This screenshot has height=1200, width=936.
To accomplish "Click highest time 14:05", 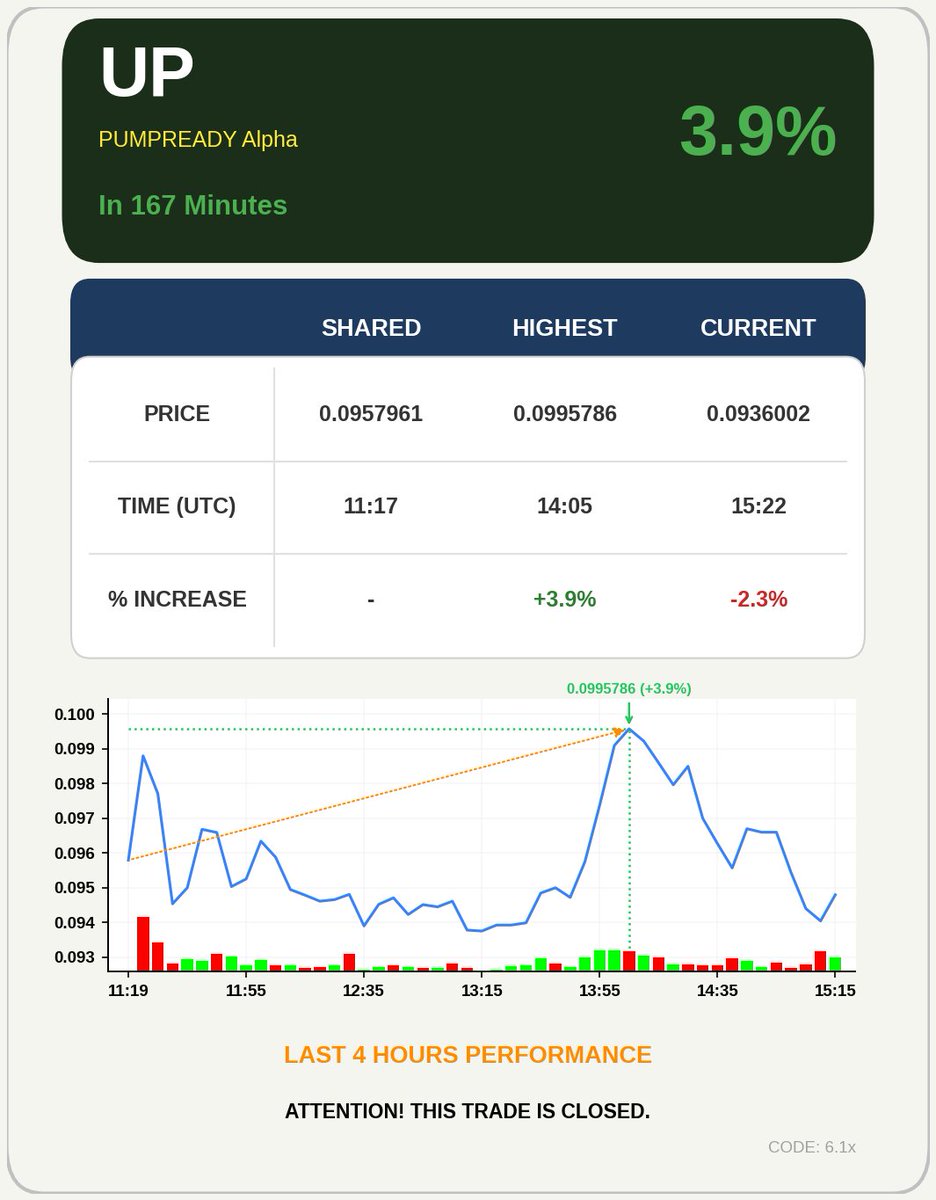I will 565,506.
